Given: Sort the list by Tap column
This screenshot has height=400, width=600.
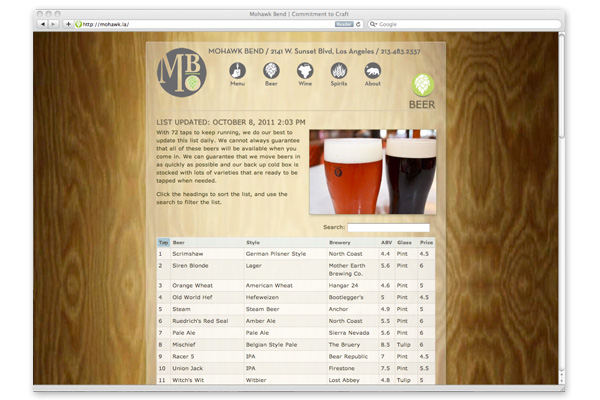Looking at the screenshot, I should (x=163, y=242).
